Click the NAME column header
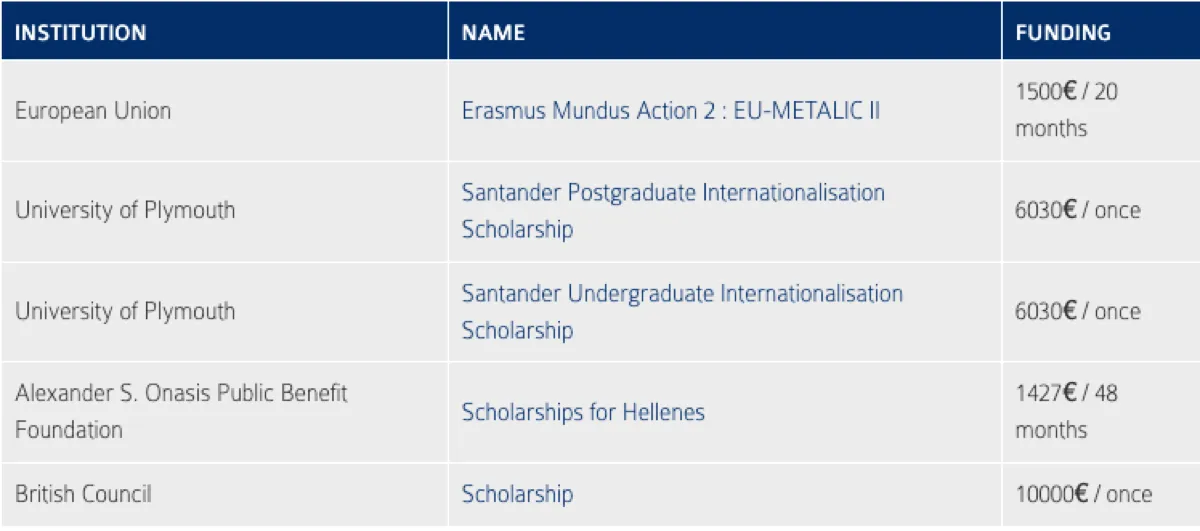The width and height of the screenshot is (1200, 531). (493, 32)
